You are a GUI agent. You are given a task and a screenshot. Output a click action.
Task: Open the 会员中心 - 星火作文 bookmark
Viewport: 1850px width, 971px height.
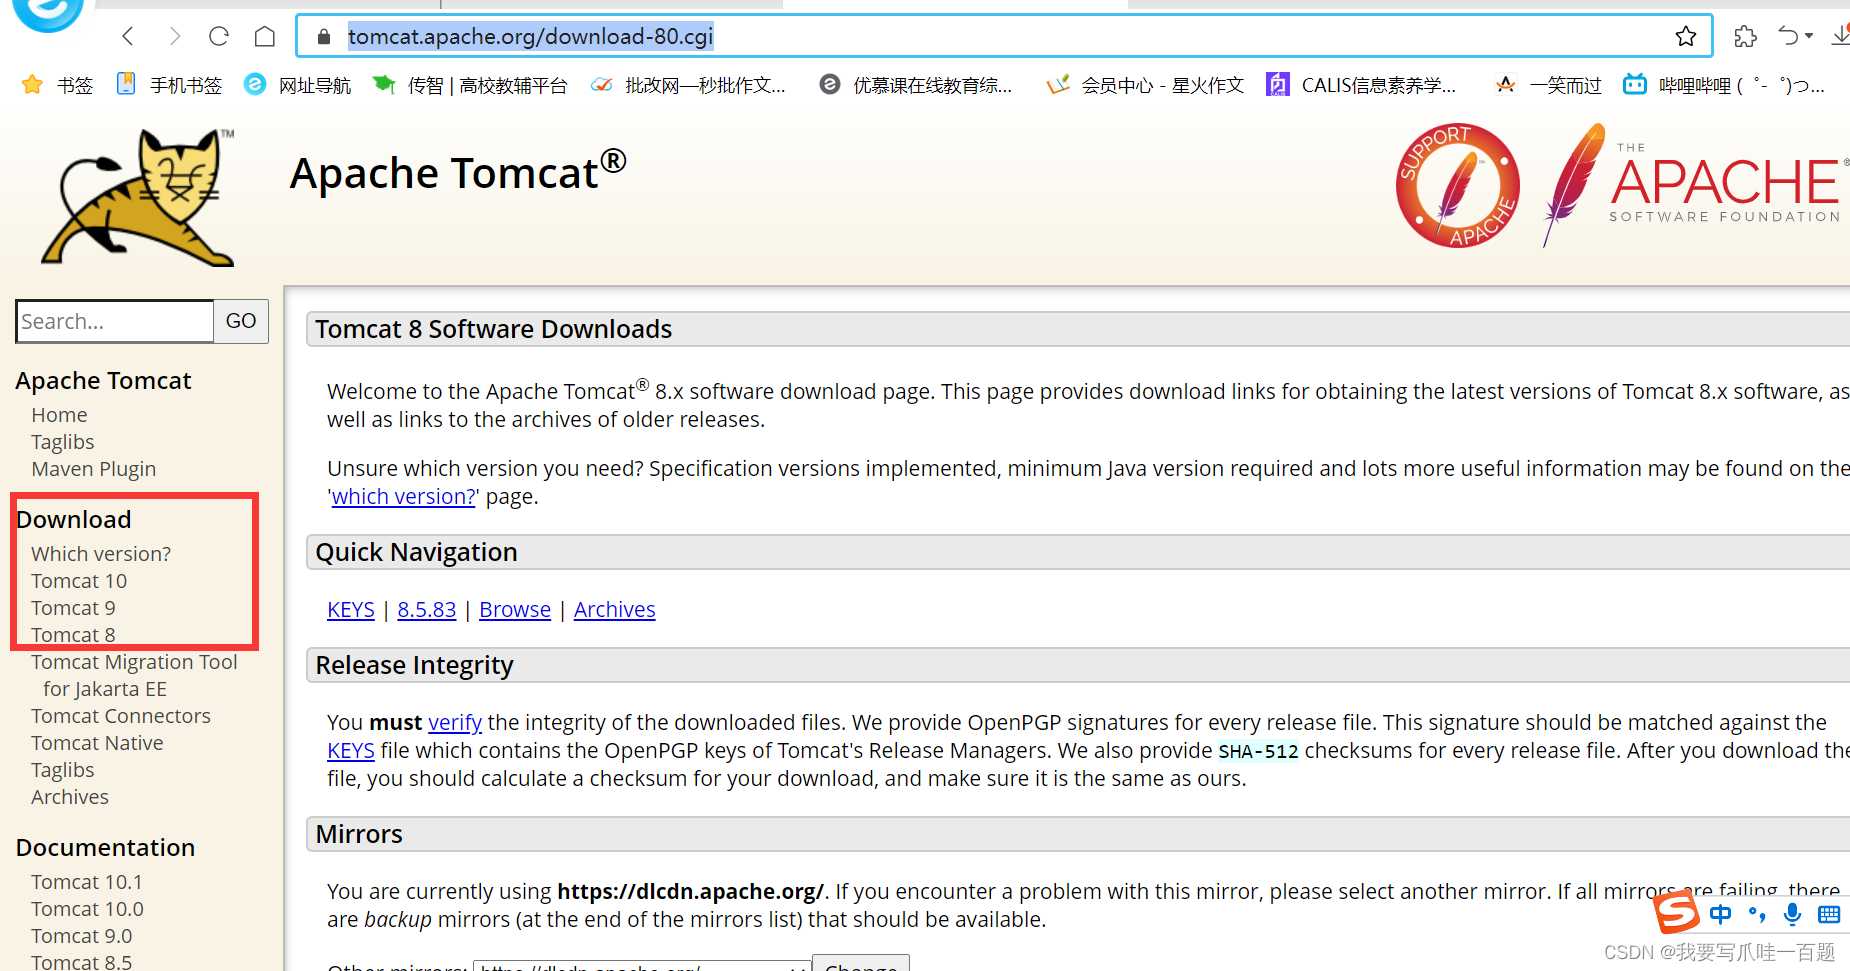click(1145, 85)
